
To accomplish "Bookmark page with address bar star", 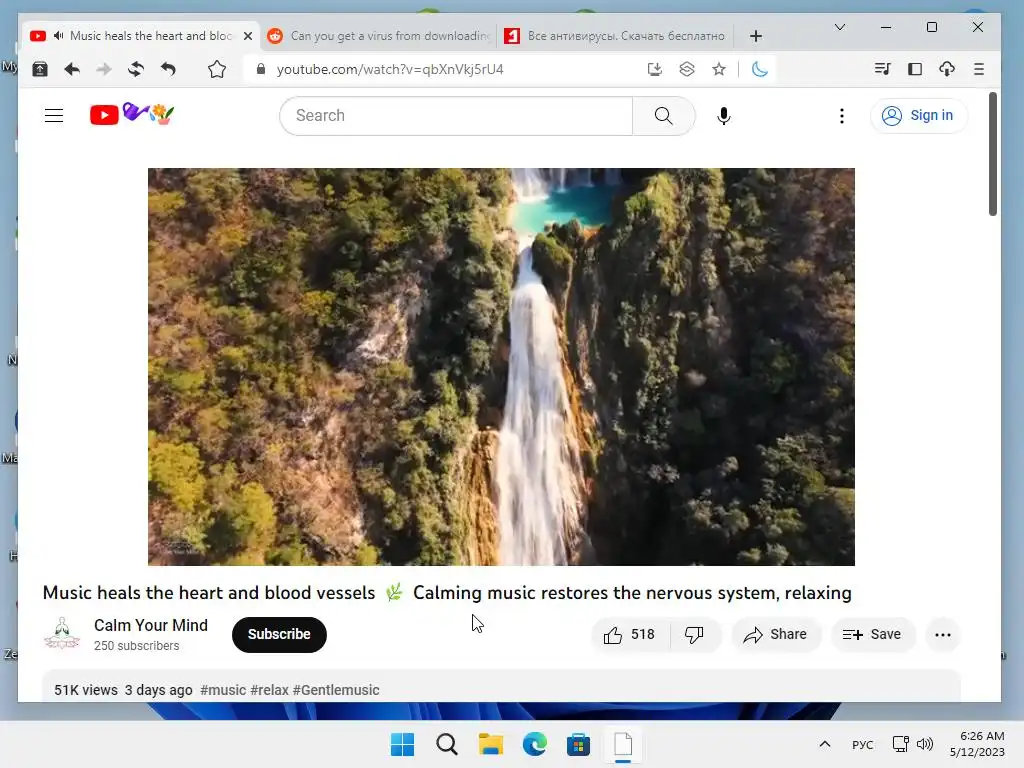I will tap(719, 69).
